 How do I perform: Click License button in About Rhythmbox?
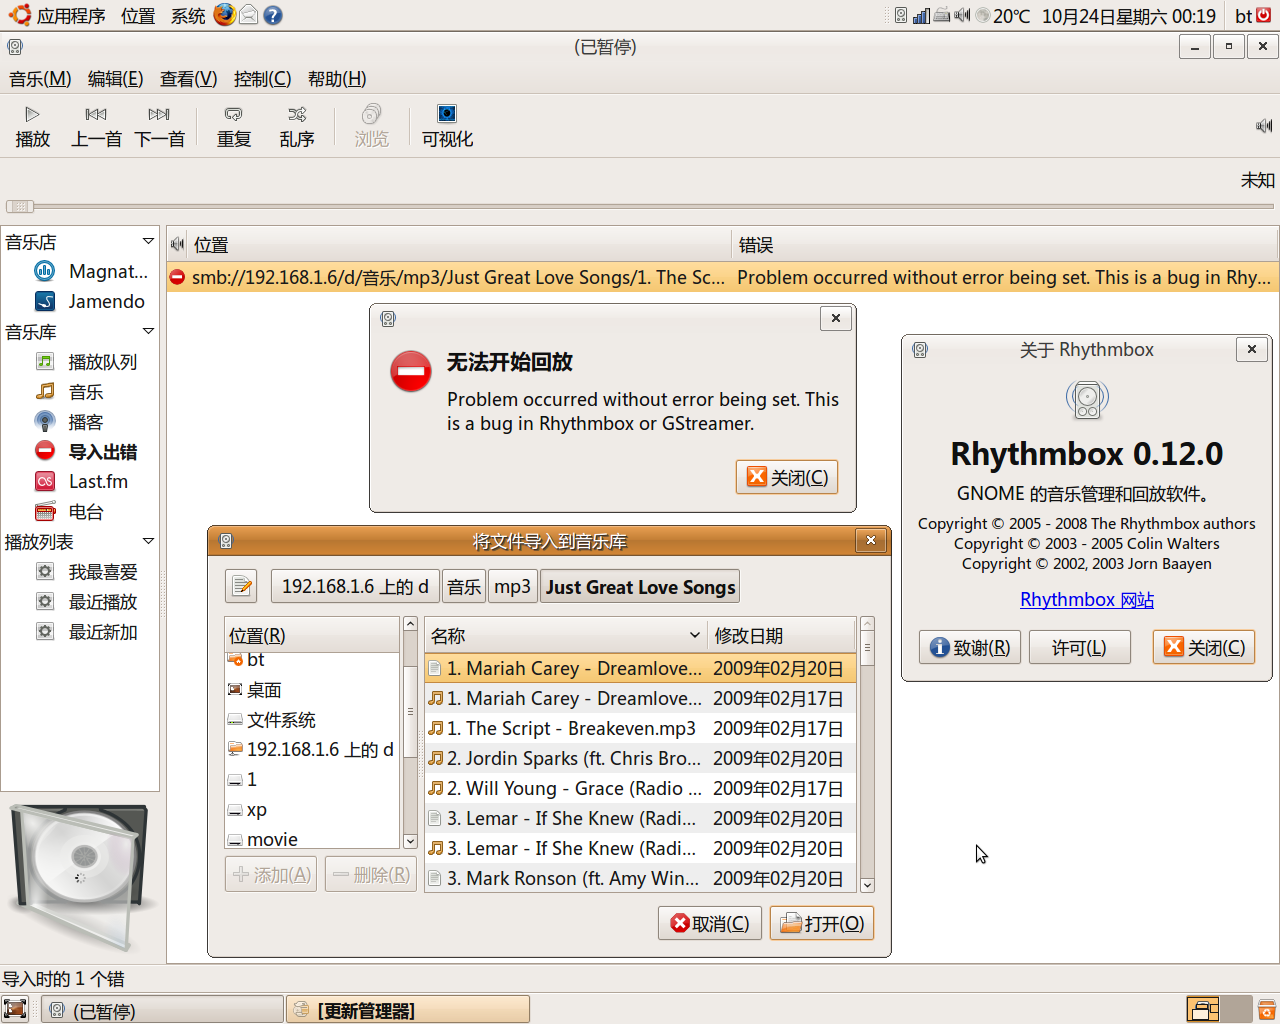[x=1079, y=647]
